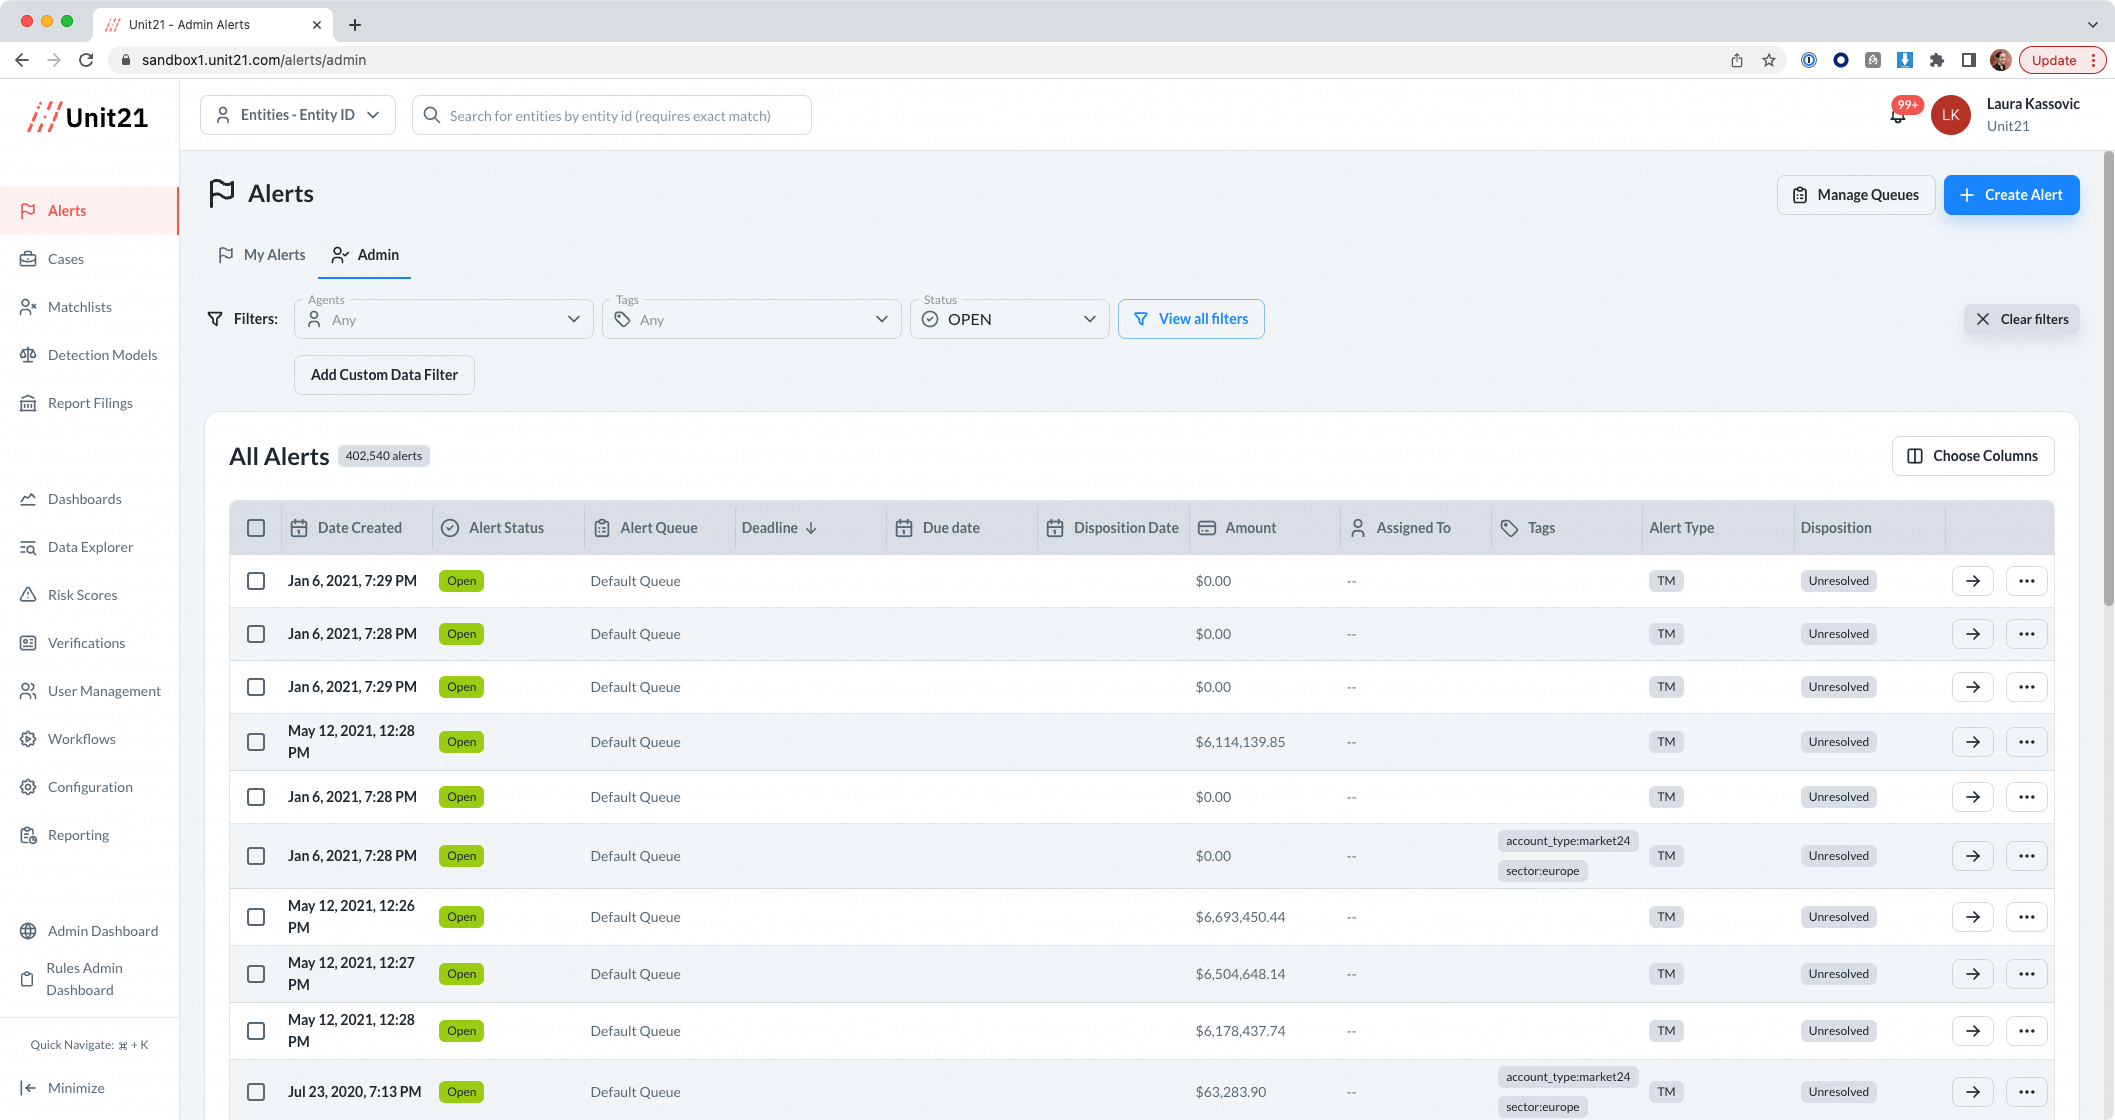Viewport: 2115px width, 1120px height.
Task: Navigate to Detection Models
Action: (102, 355)
